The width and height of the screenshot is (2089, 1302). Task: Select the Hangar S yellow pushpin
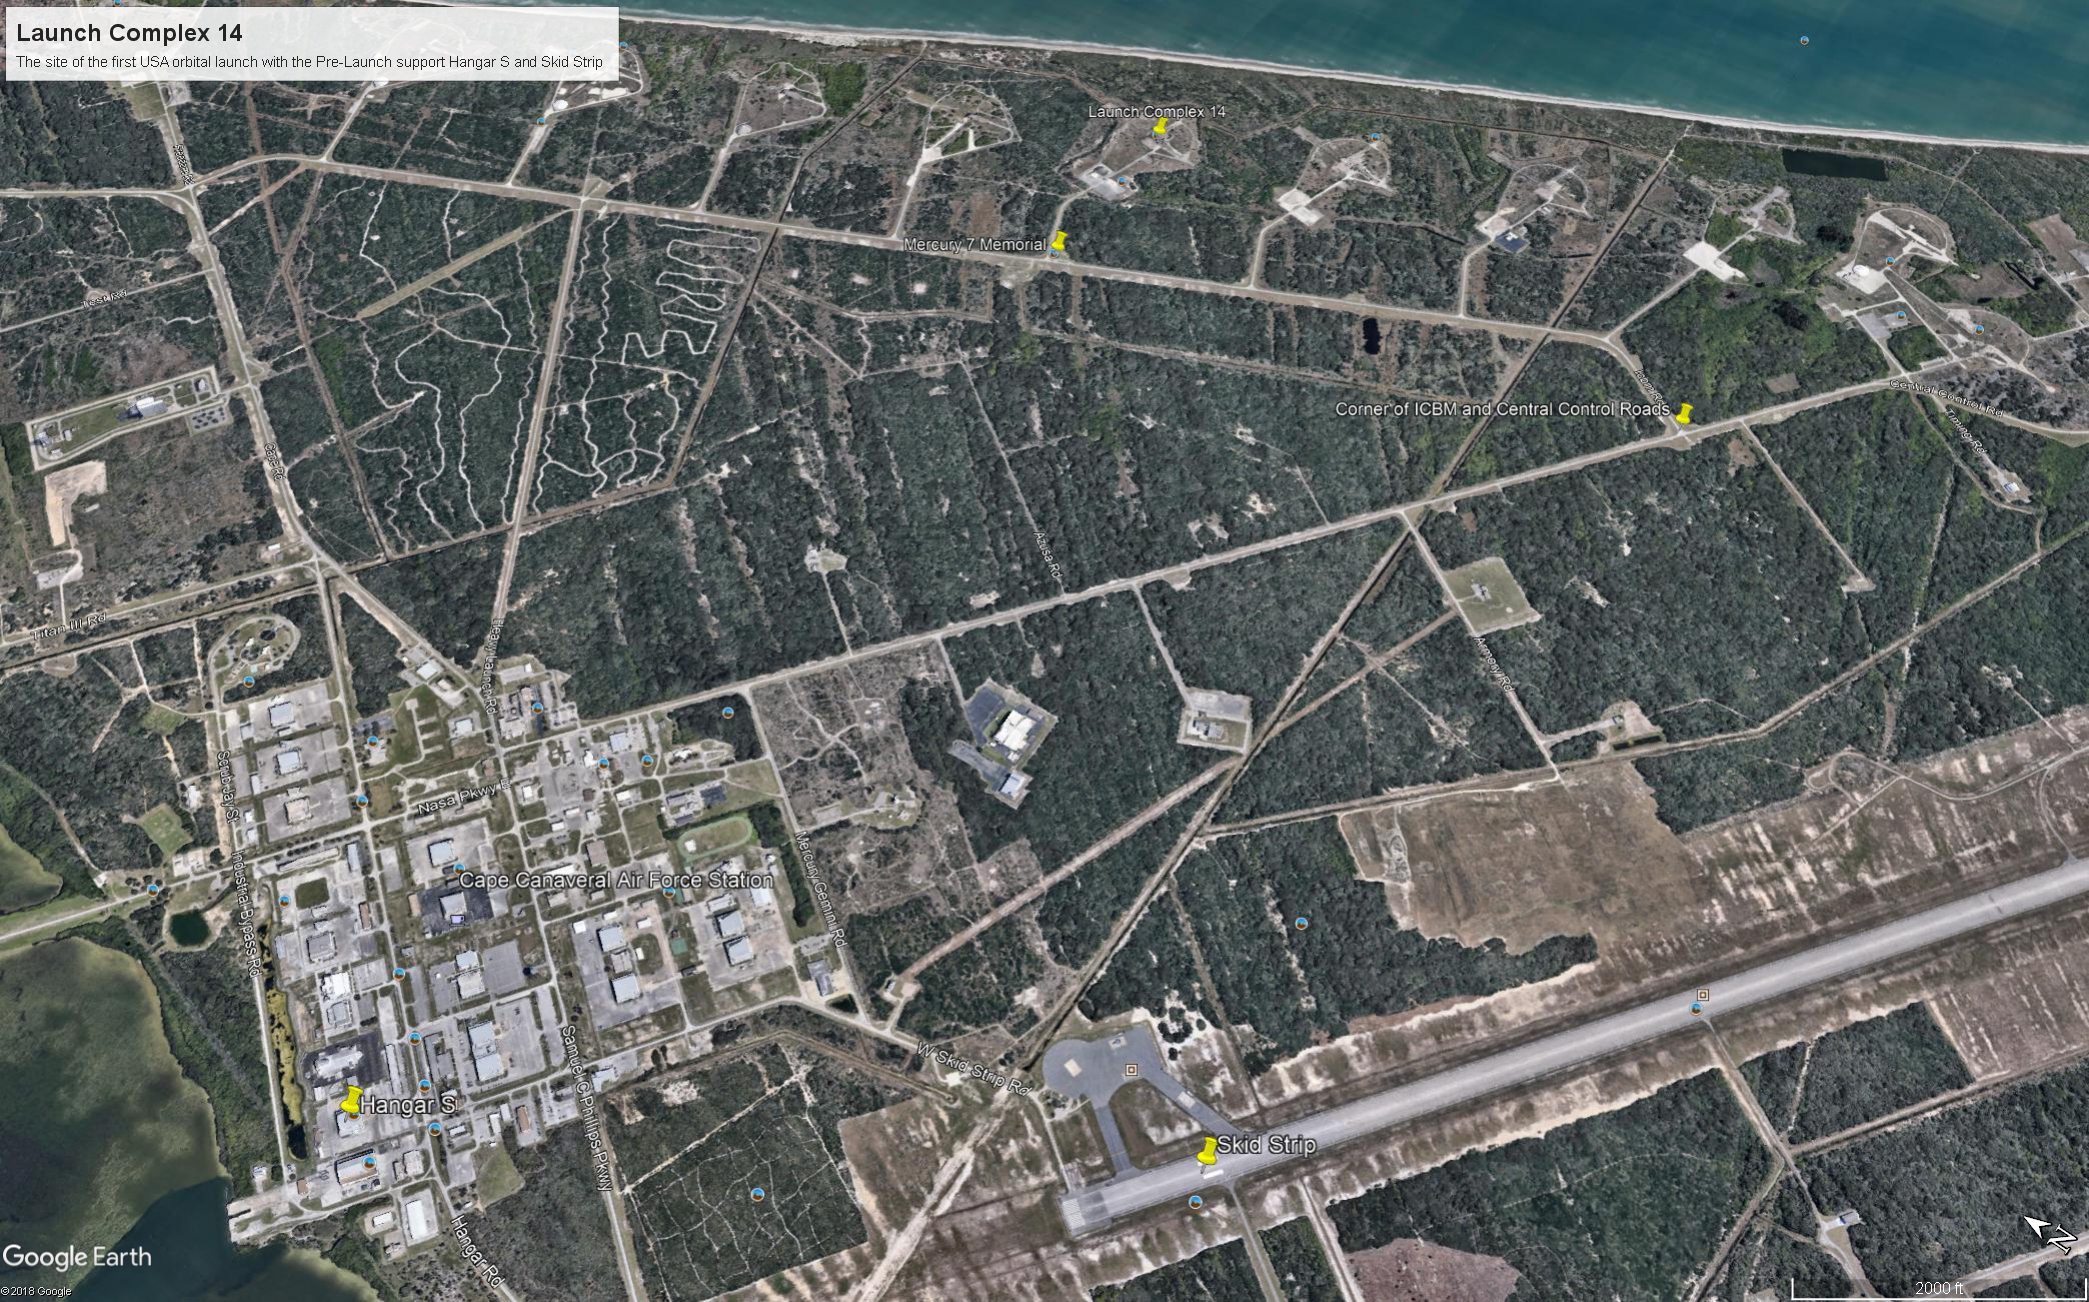tap(350, 1100)
